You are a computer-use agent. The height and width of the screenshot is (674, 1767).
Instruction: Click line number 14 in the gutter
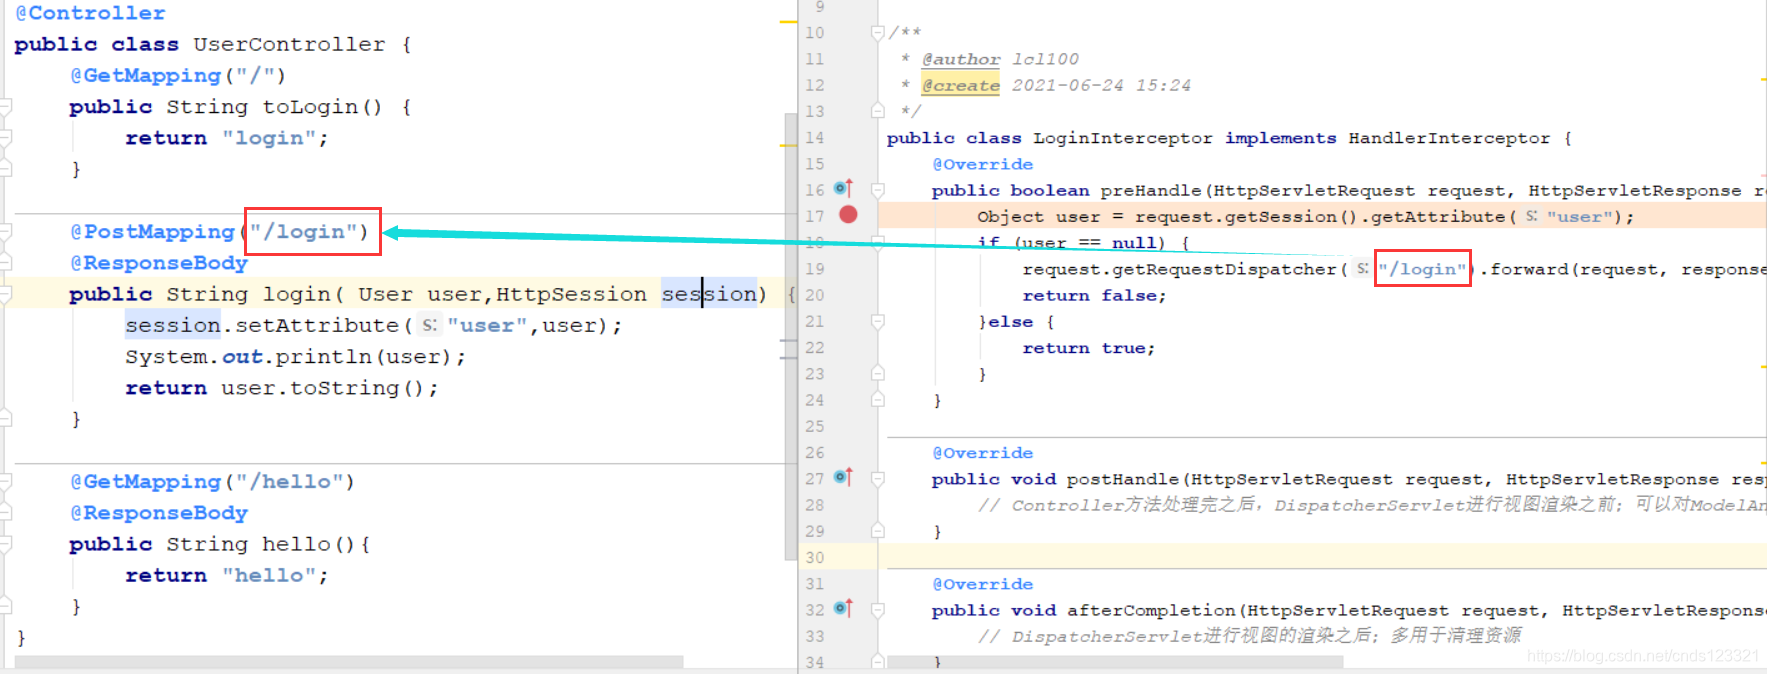click(x=815, y=138)
